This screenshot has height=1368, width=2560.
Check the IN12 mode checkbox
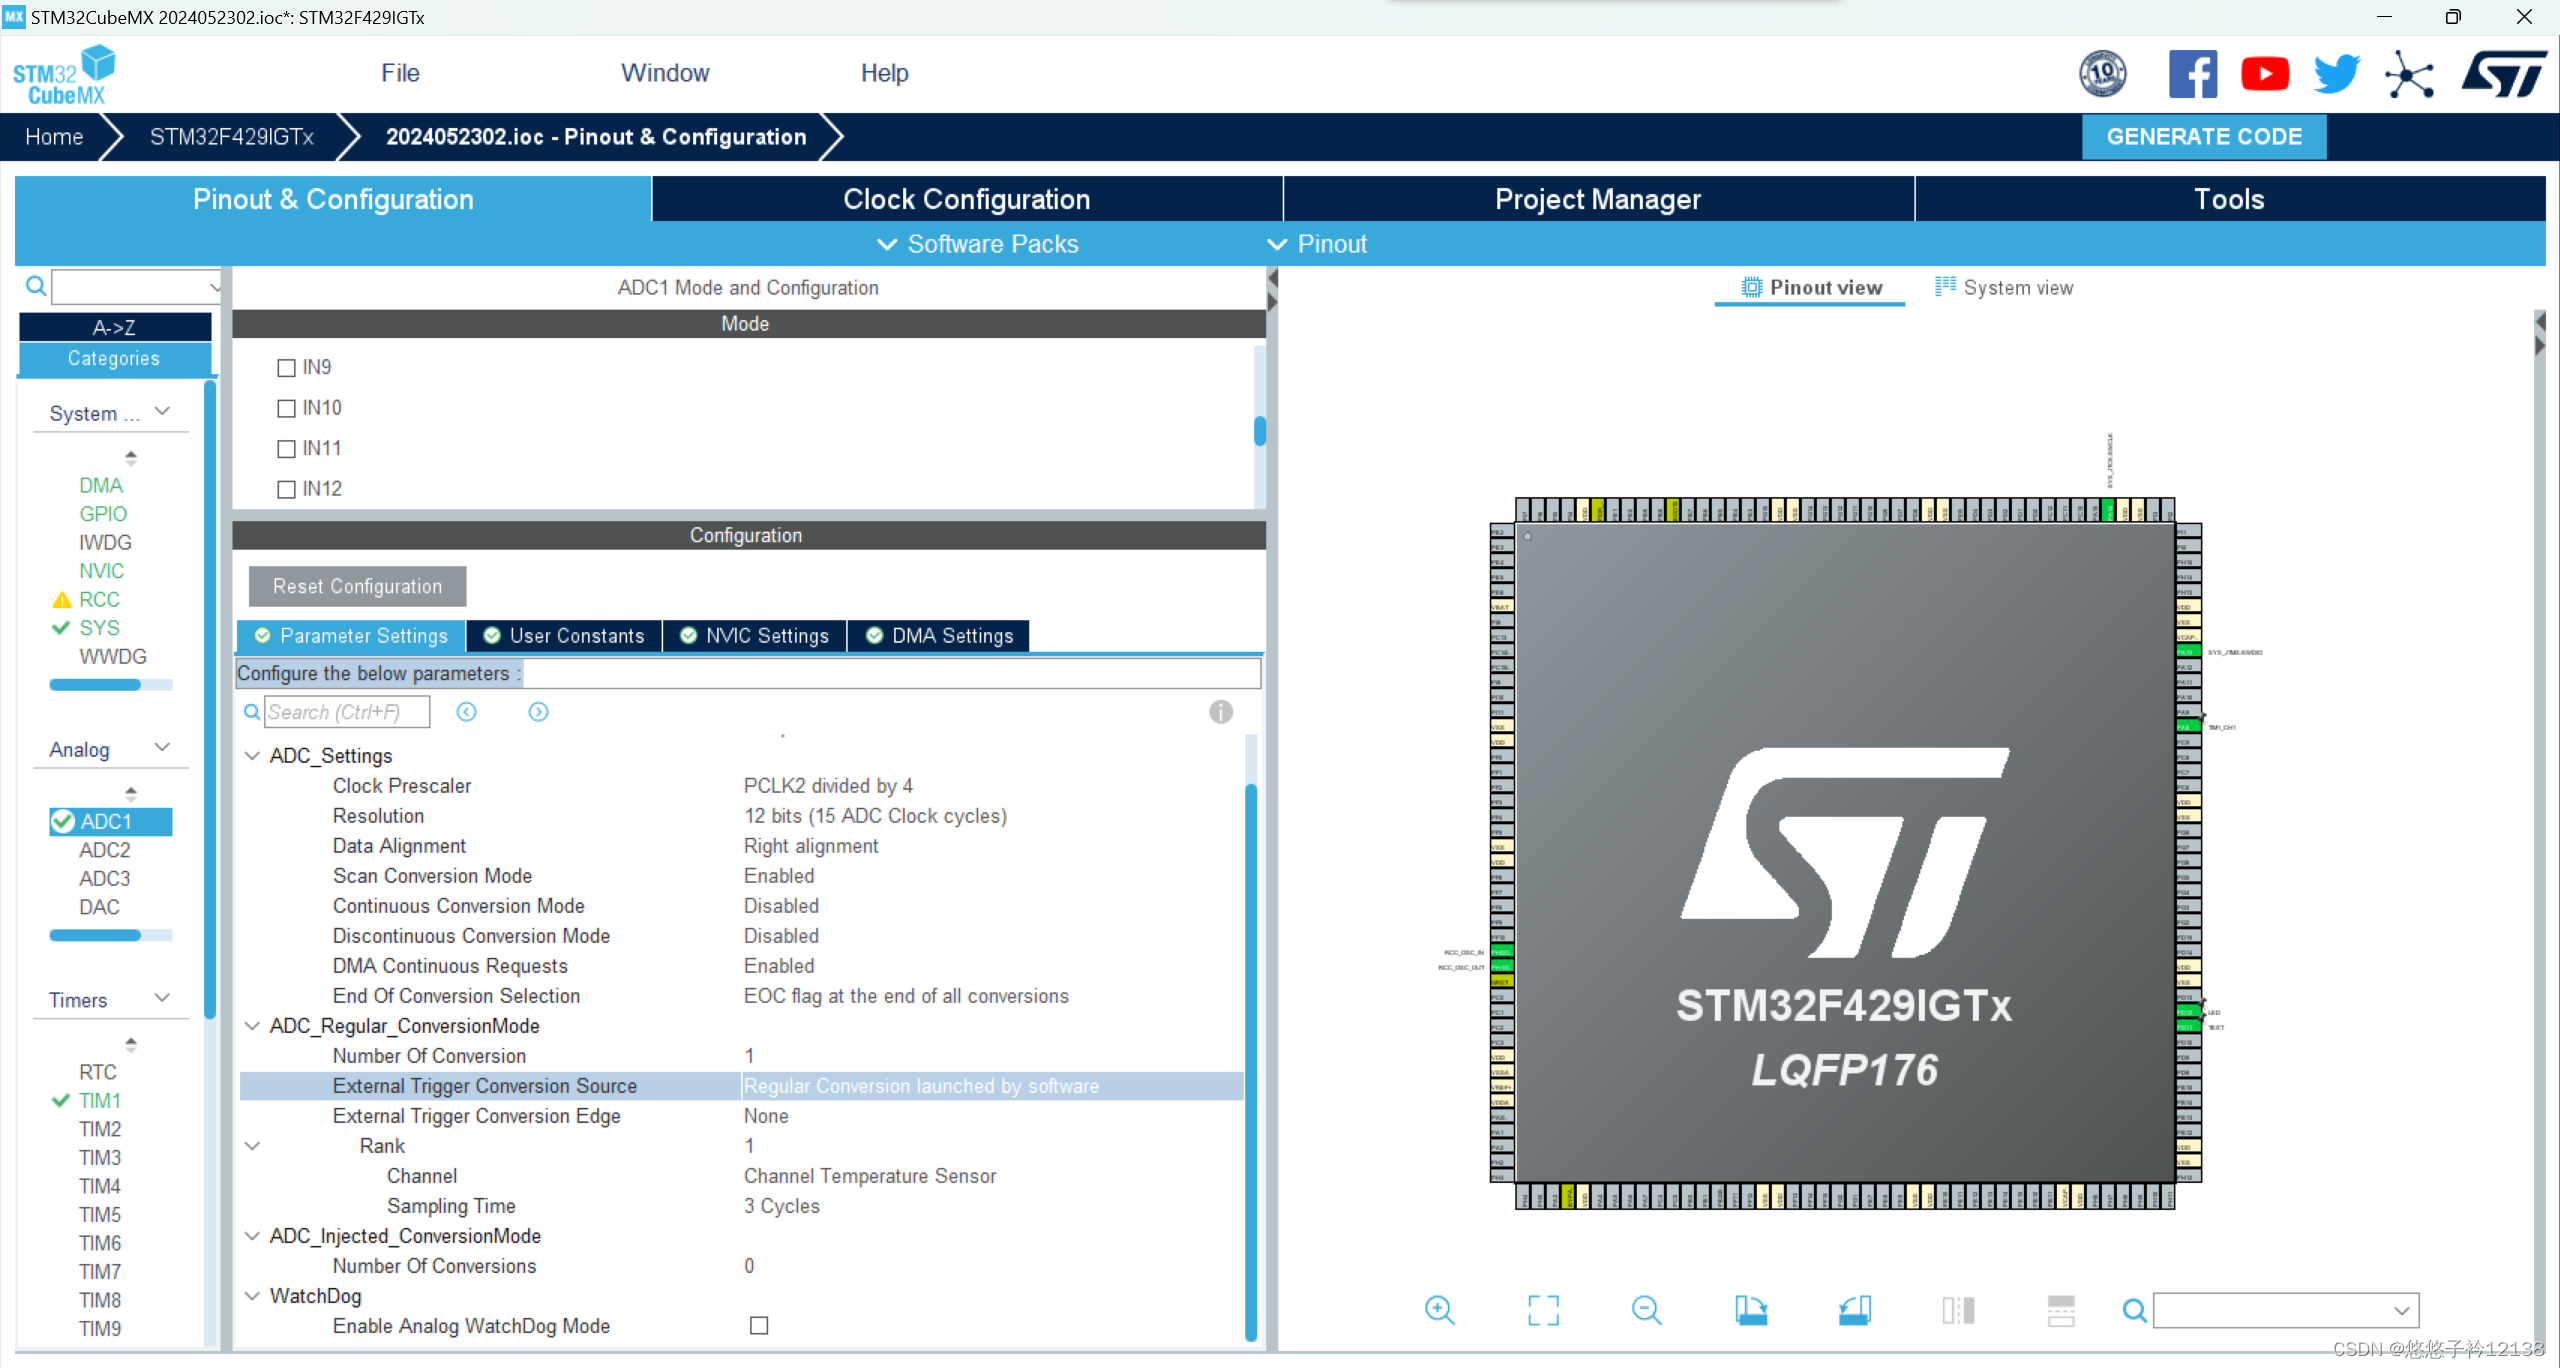pyautogui.click(x=286, y=489)
